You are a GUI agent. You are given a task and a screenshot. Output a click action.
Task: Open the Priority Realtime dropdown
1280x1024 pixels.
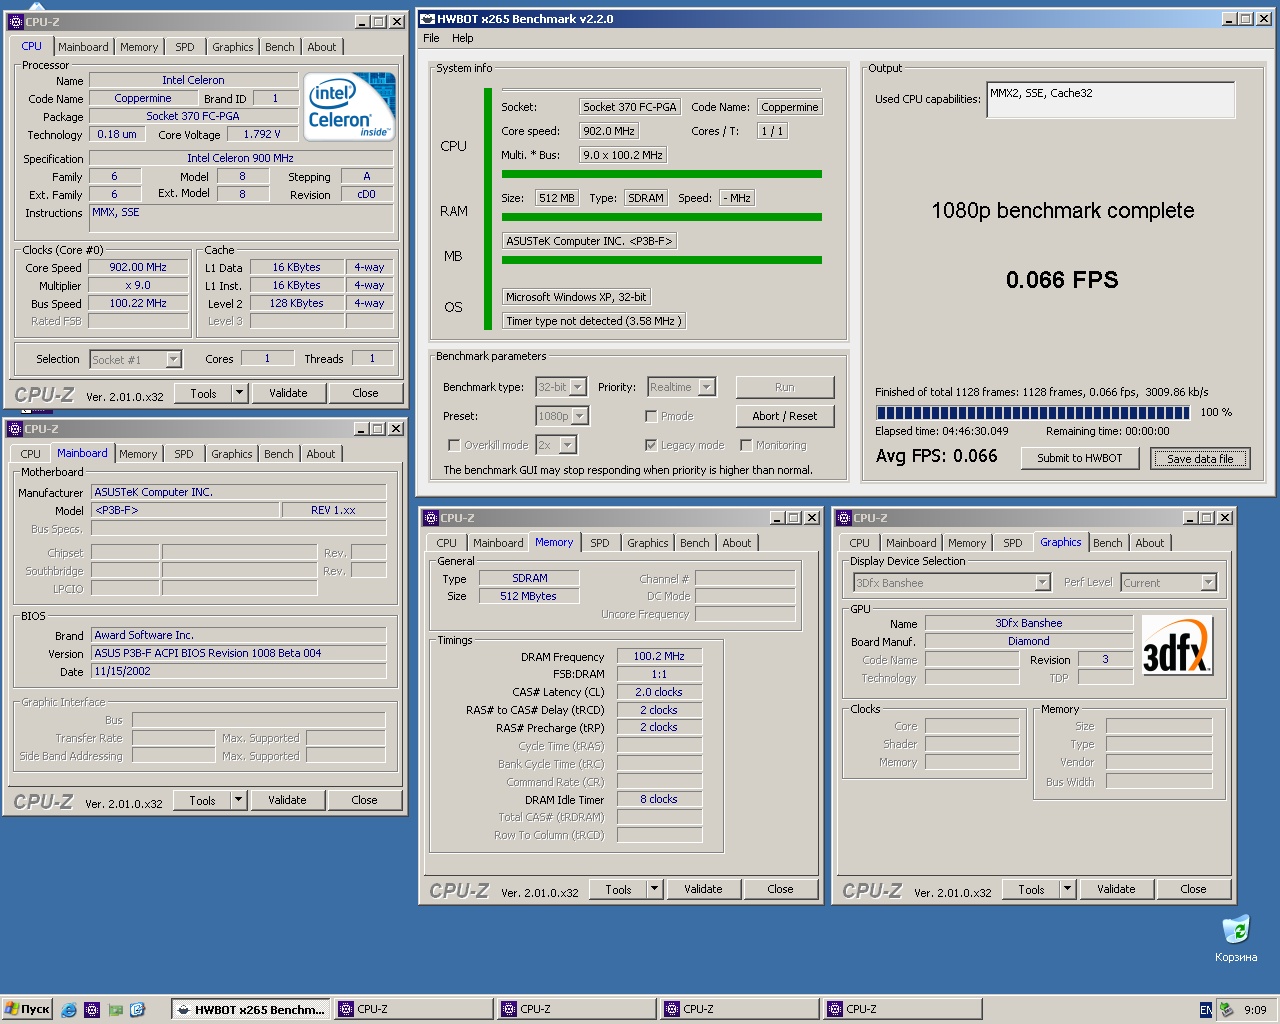point(707,387)
